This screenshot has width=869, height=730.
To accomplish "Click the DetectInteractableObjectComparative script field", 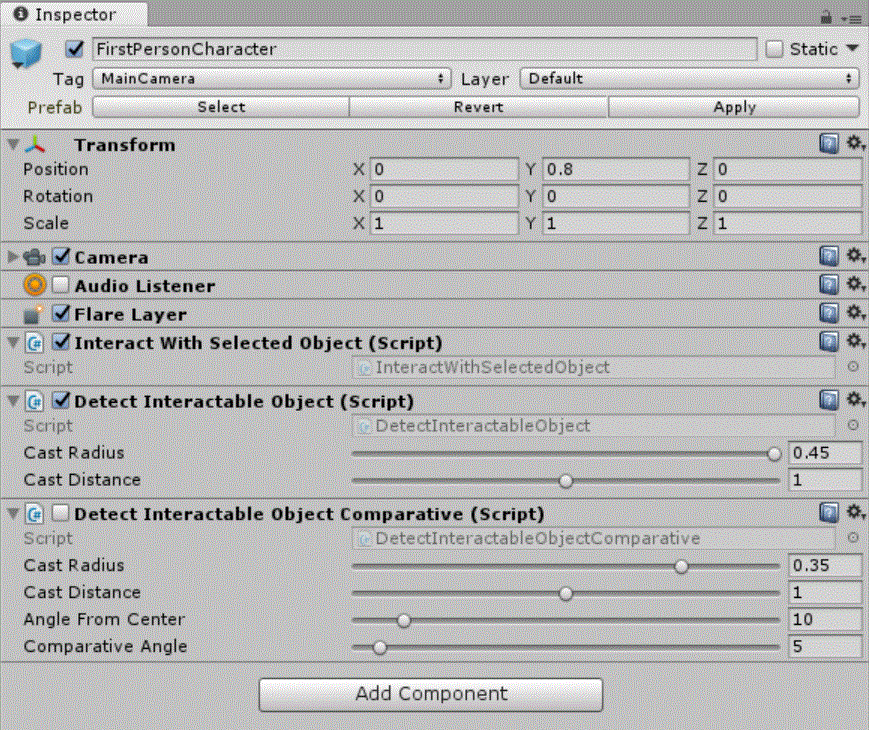I will tap(594, 538).
